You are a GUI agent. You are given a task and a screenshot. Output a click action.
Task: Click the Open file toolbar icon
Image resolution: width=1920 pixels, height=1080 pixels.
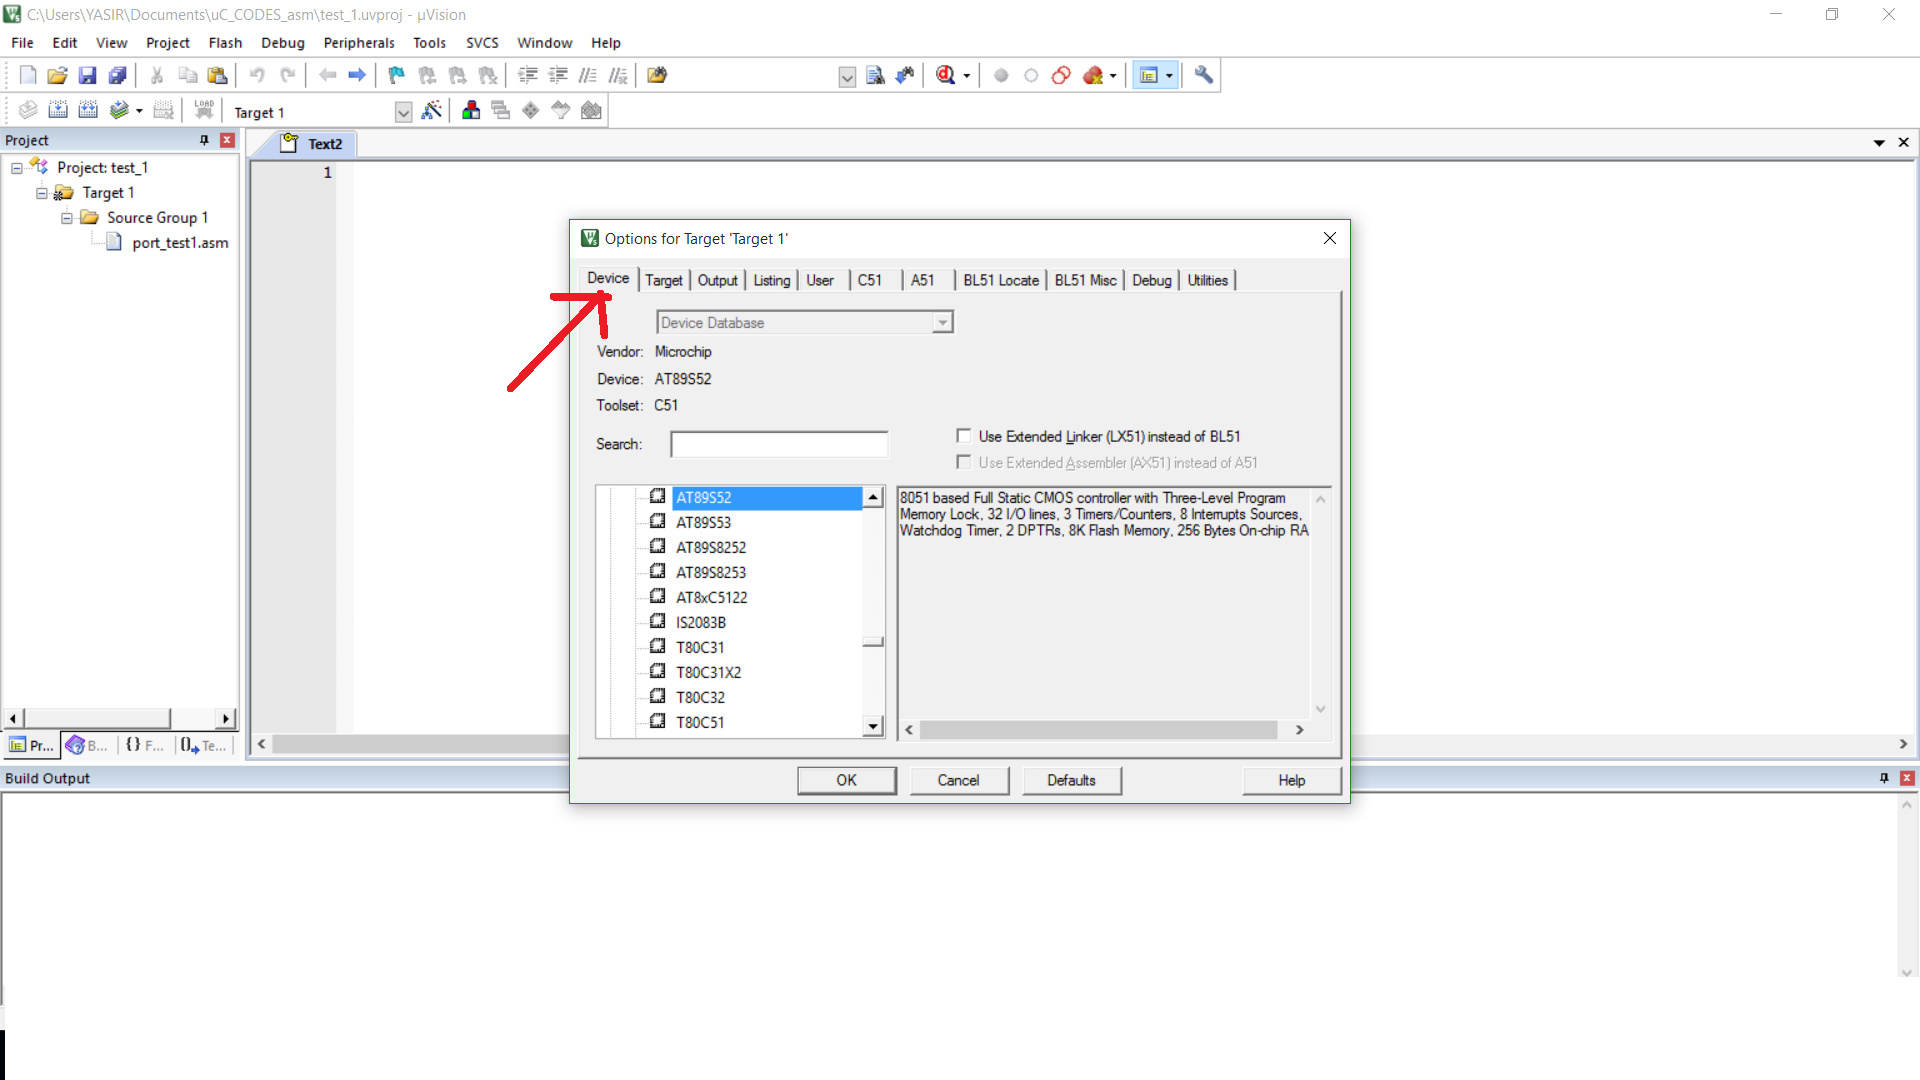point(57,75)
